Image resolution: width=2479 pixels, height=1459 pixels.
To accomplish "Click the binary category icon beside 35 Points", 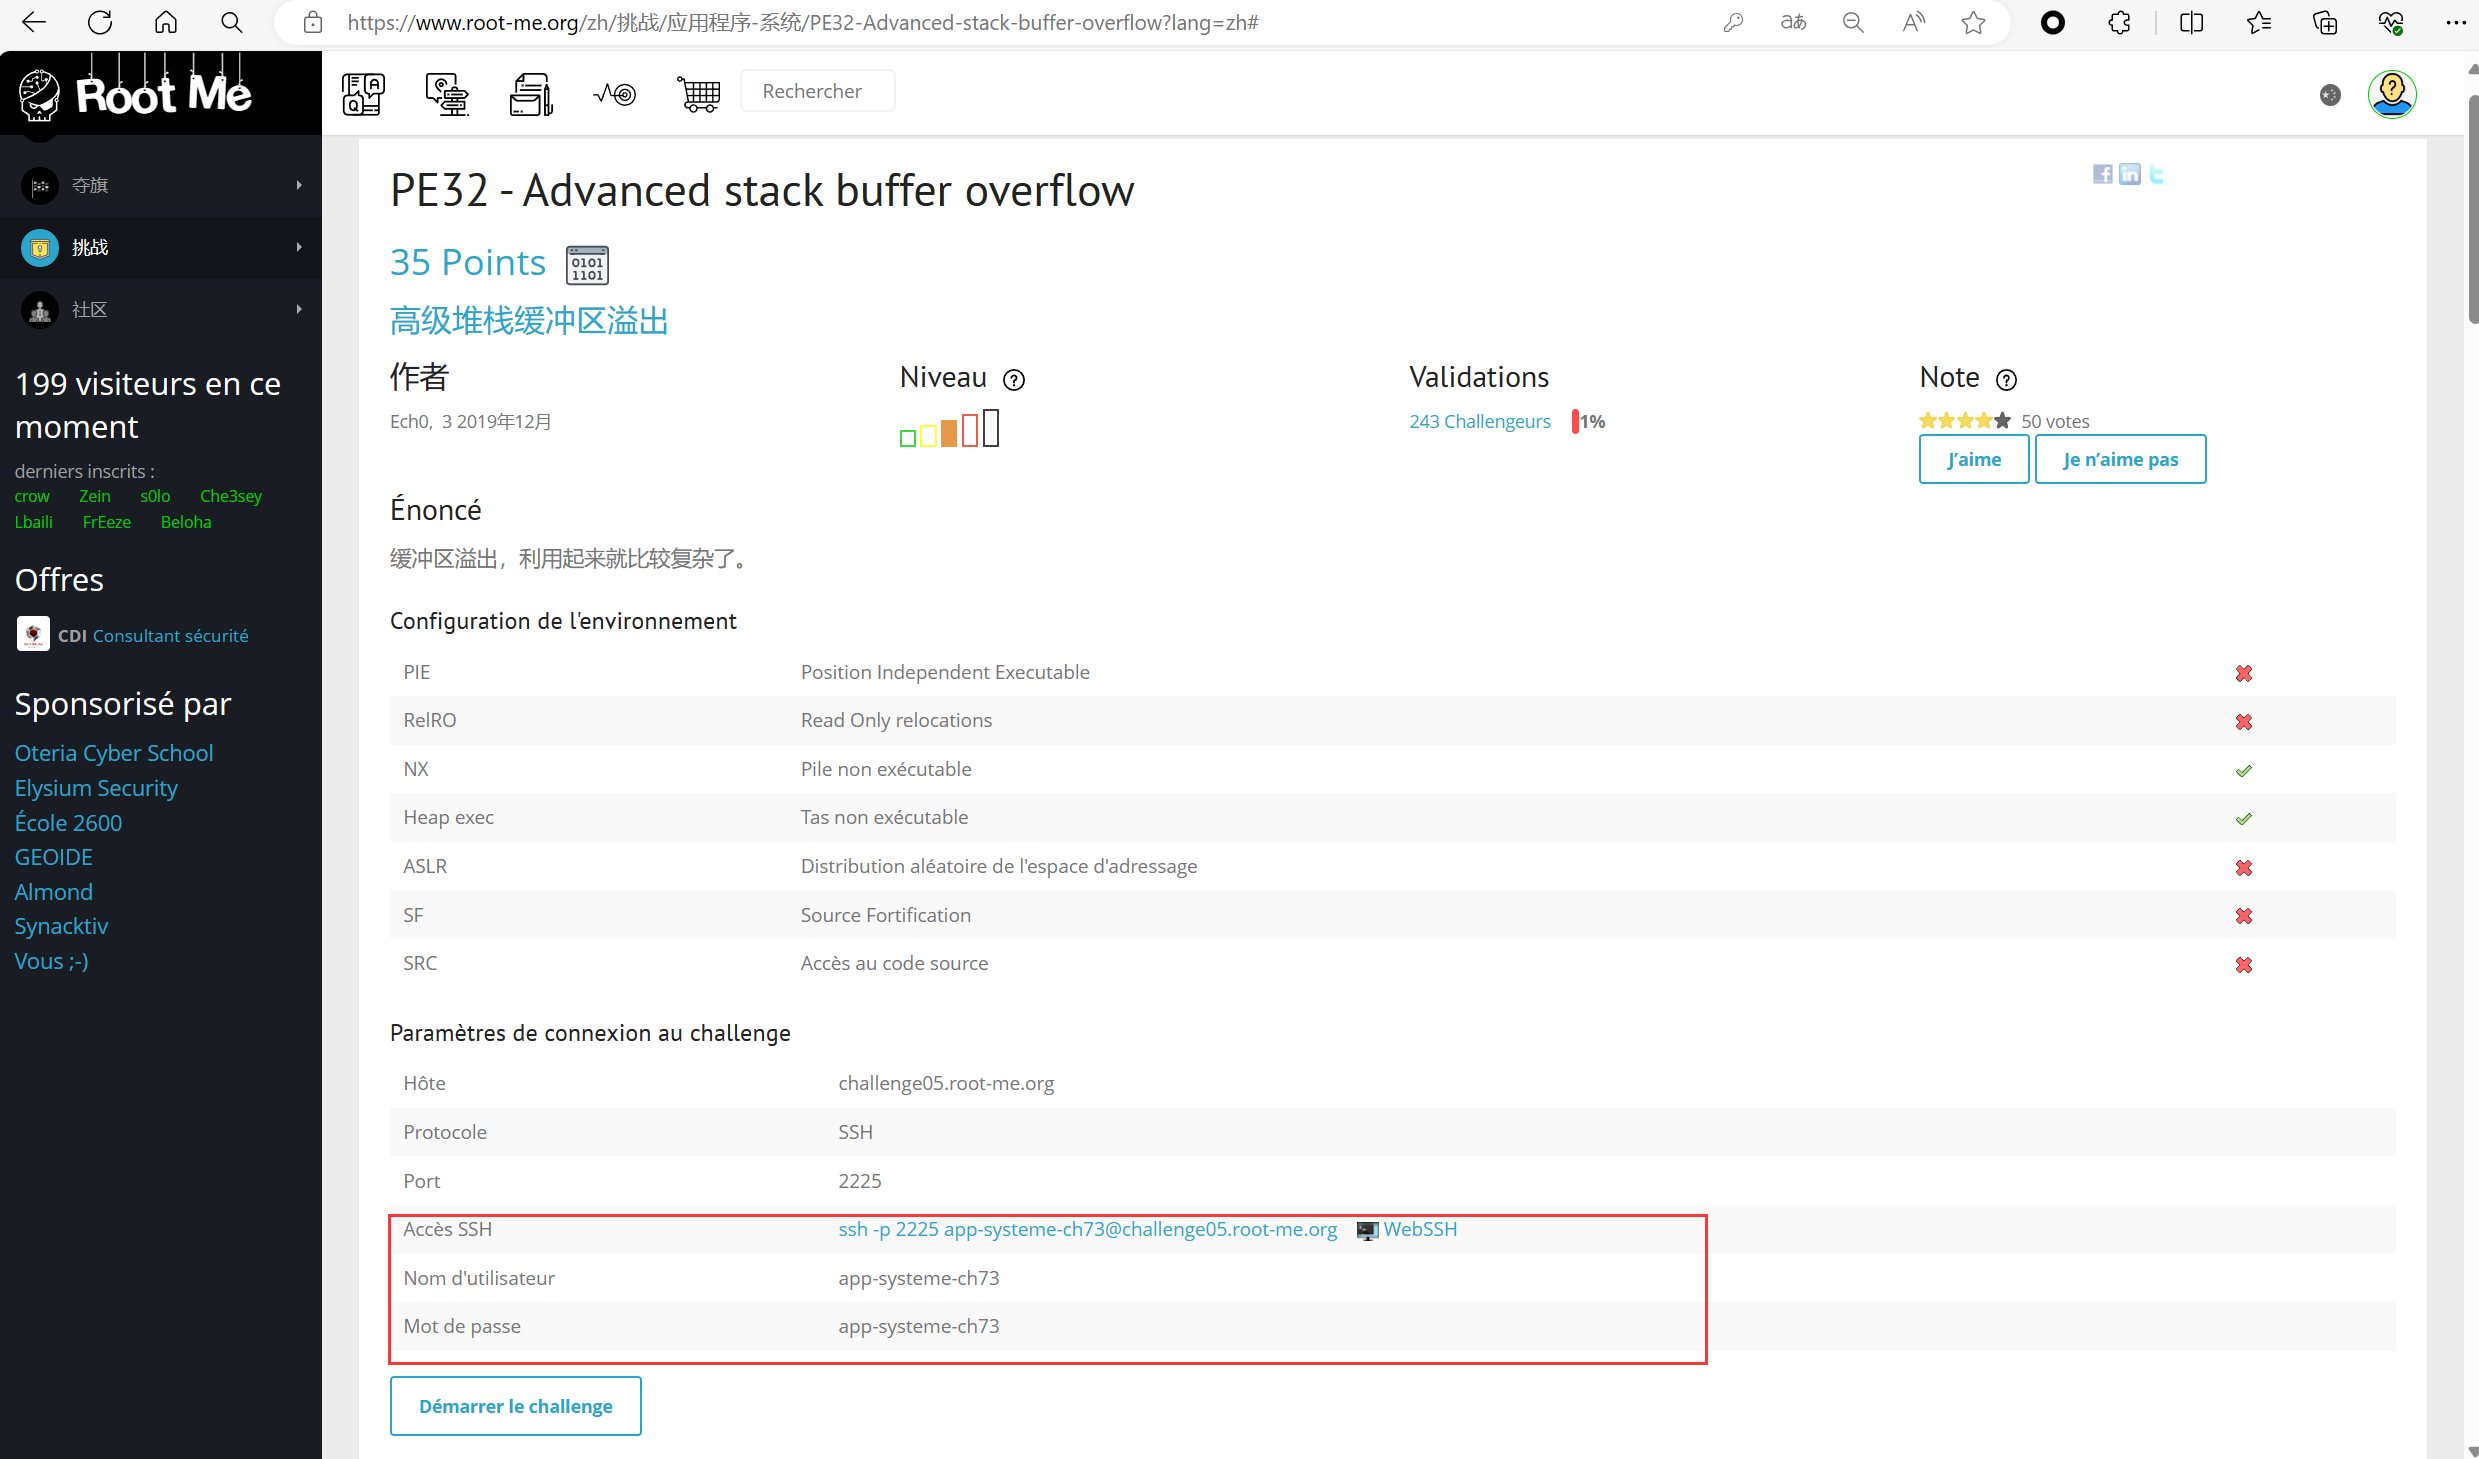I will (587, 264).
